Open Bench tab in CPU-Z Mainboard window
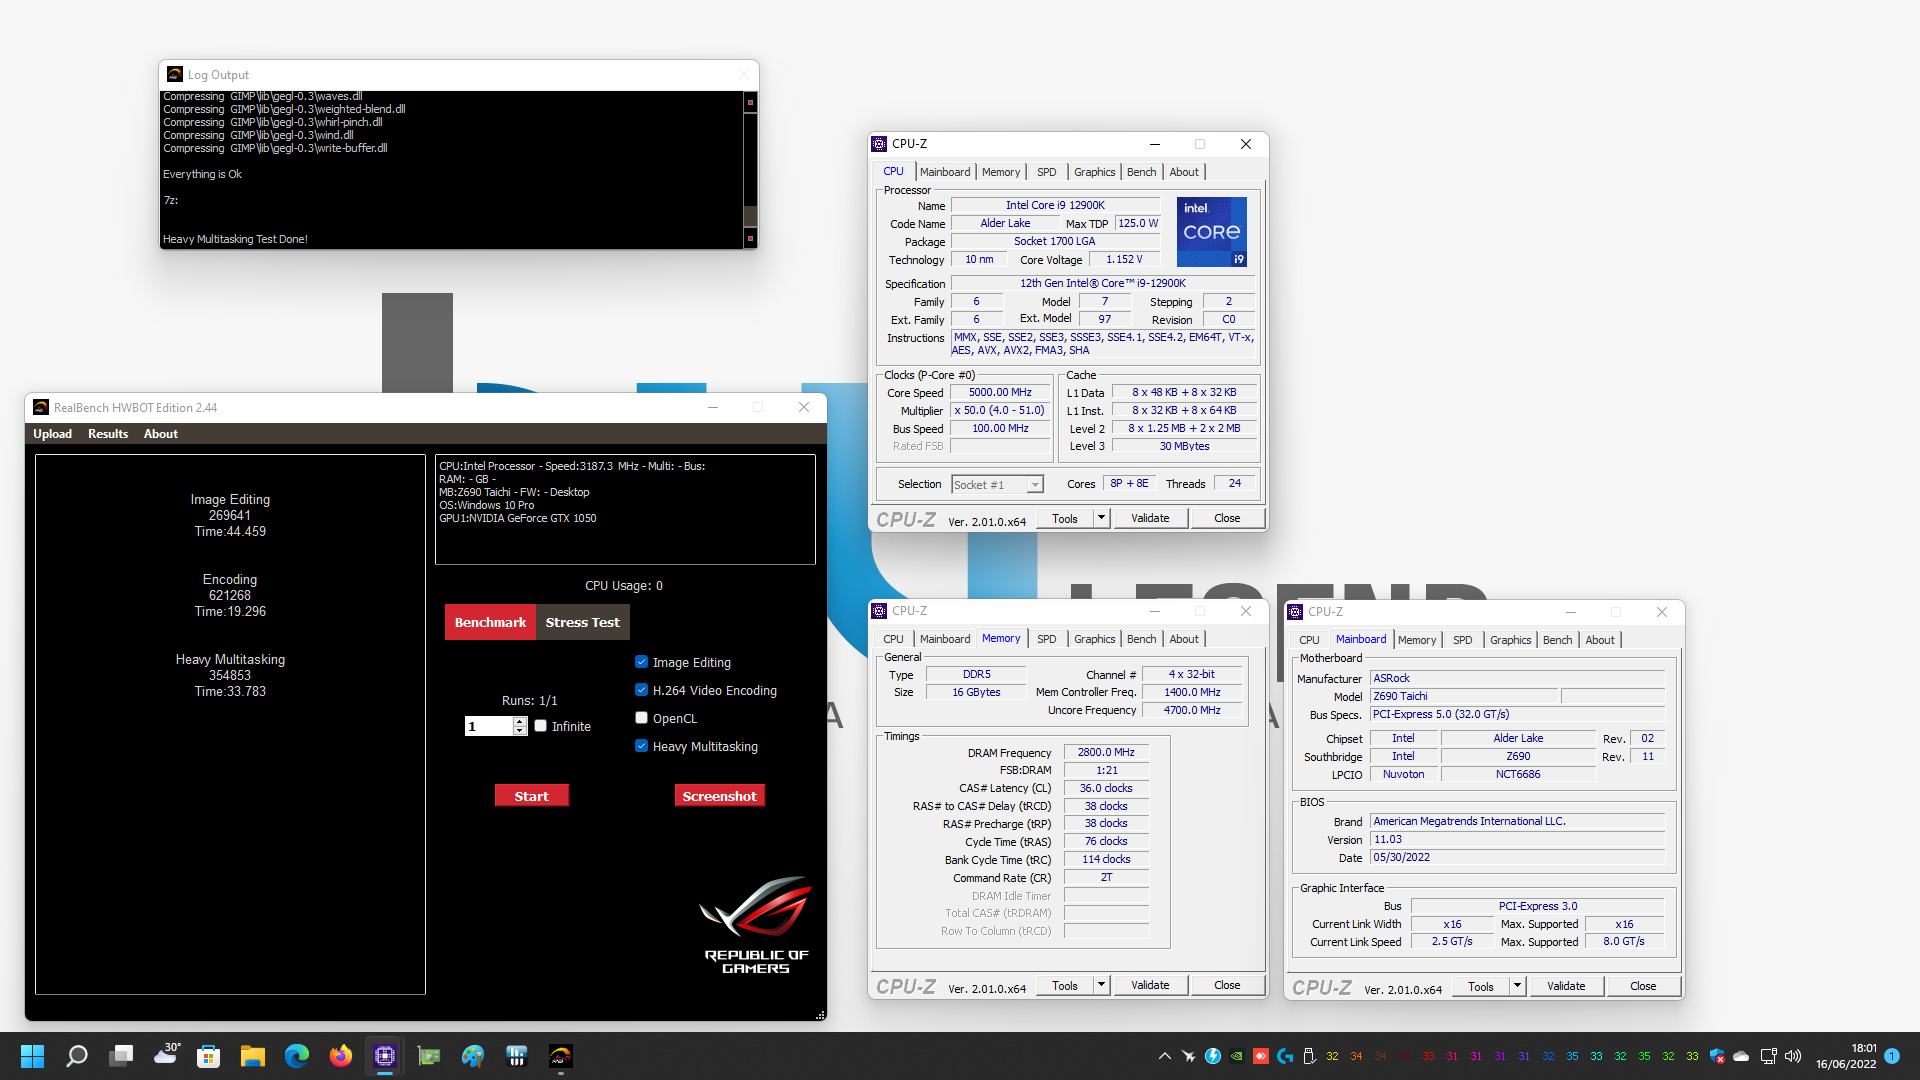The width and height of the screenshot is (1920, 1080). 1557,640
